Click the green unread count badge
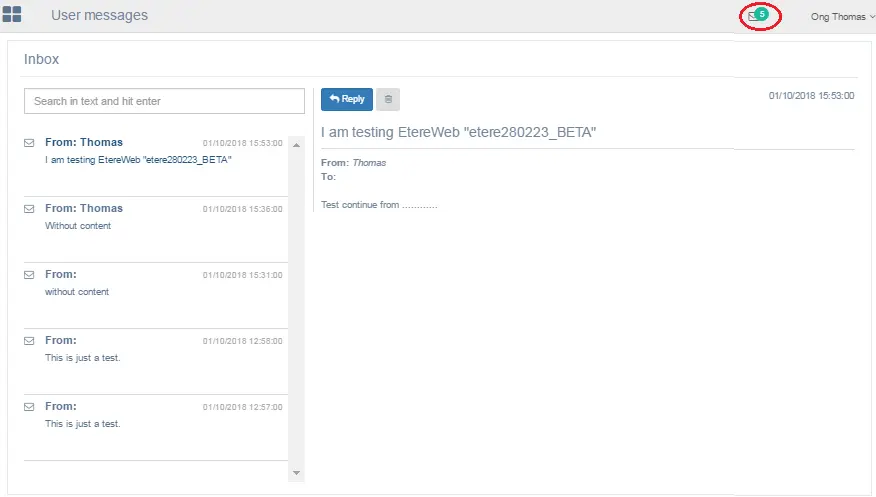 763,14
